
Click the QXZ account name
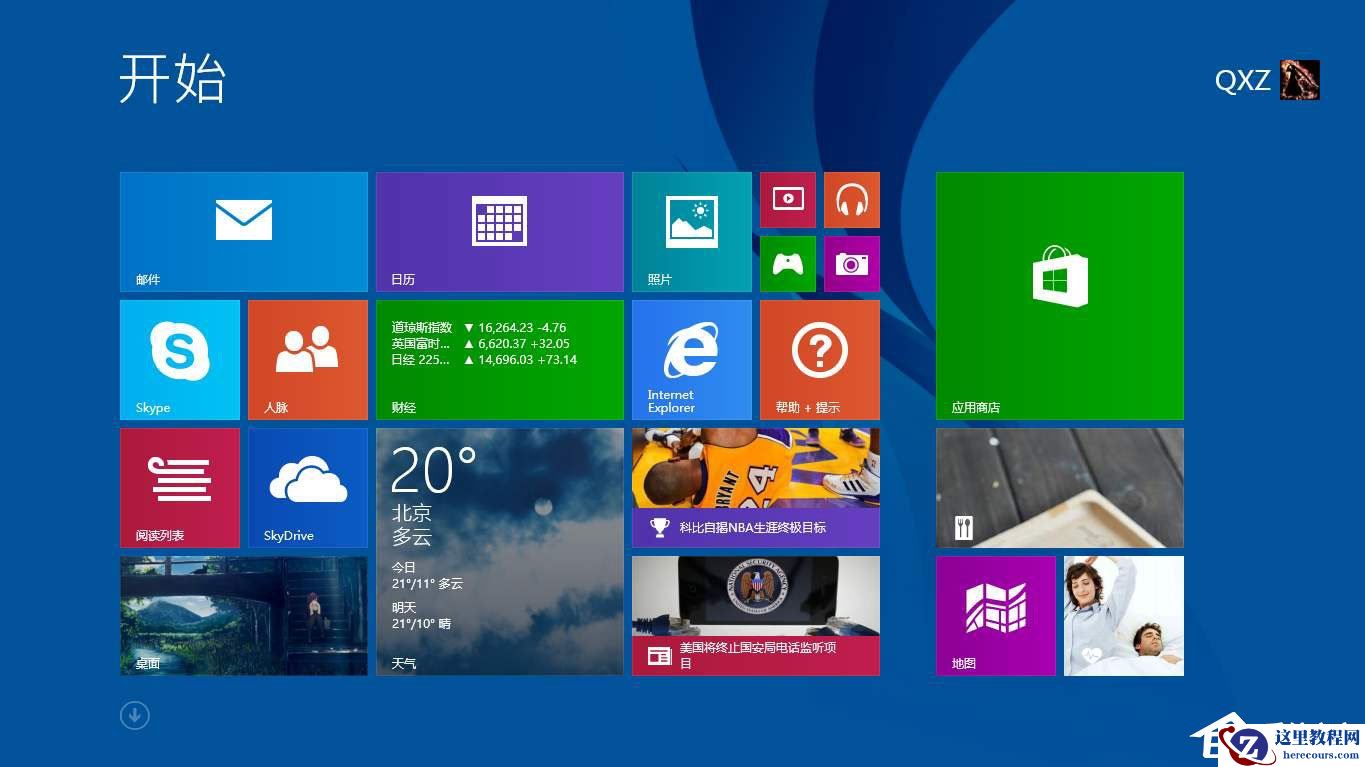click(1243, 81)
